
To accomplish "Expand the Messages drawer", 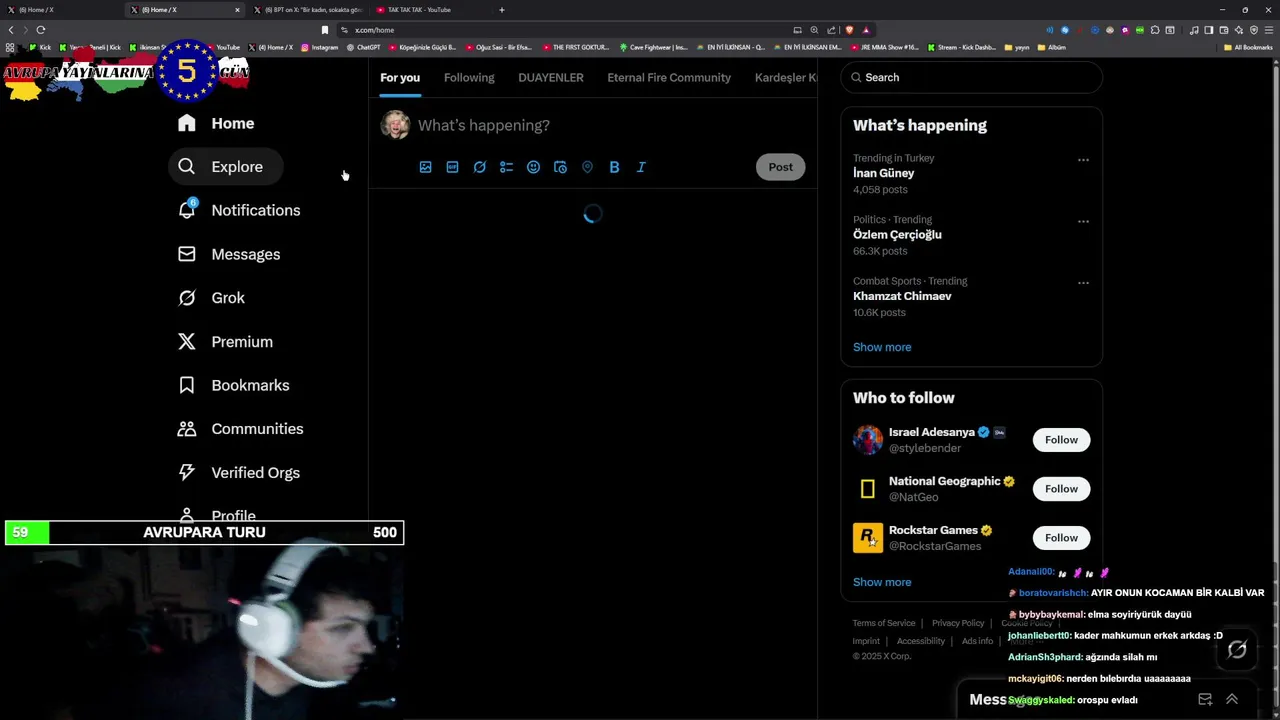I will pyautogui.click(x=1232, y=700).
